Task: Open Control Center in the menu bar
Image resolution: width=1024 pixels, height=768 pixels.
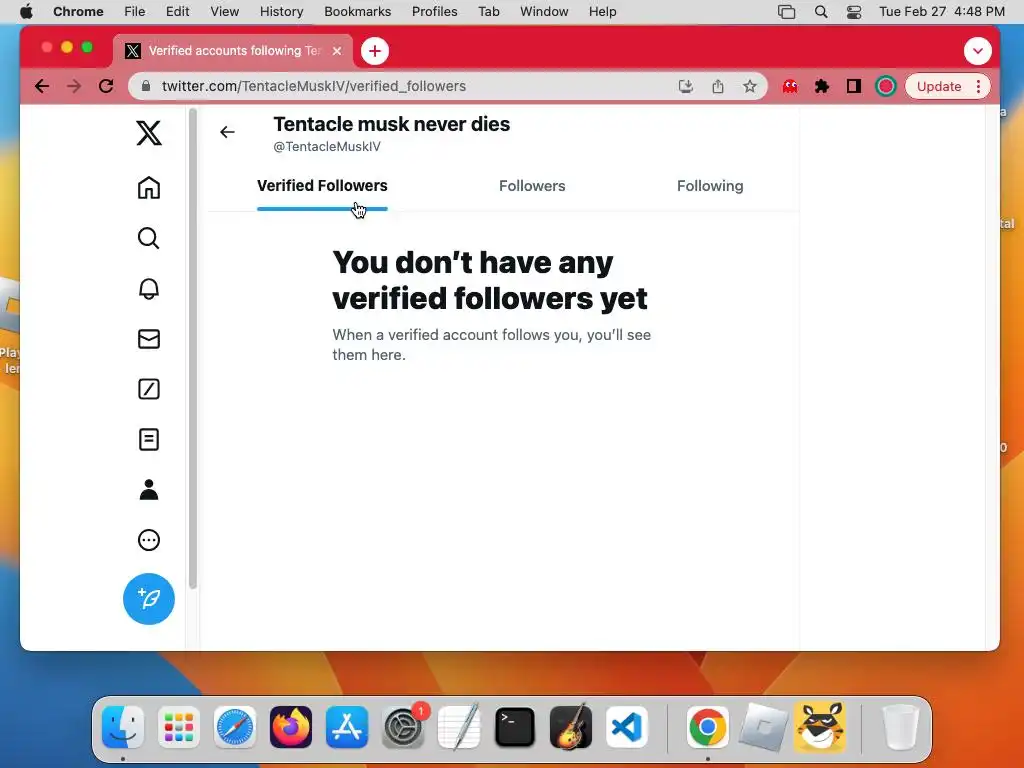Action: pyautogui.click(x=854, y=12)
